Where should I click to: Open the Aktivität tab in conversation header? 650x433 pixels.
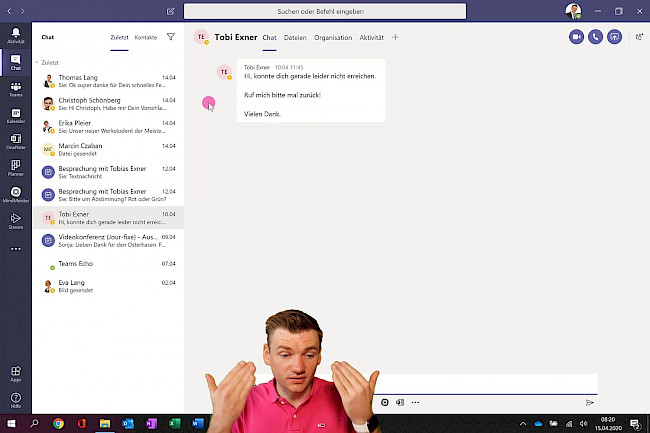[371, 37]
